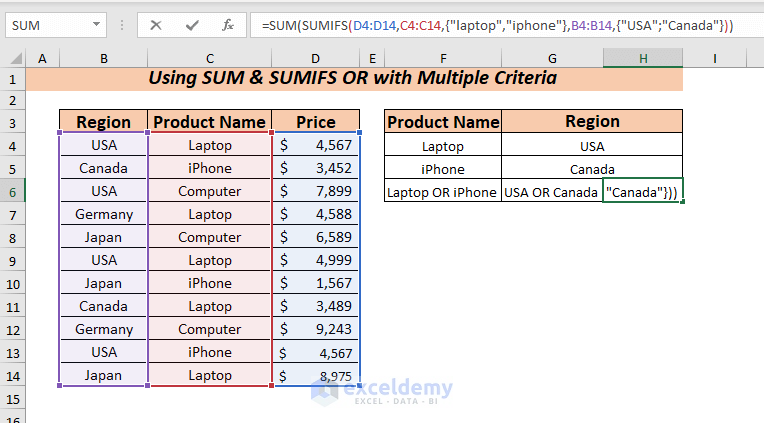Select the cell with price 7,899
Screen dimensions: 764x423
pyautogui.click(x=316, y=191)
